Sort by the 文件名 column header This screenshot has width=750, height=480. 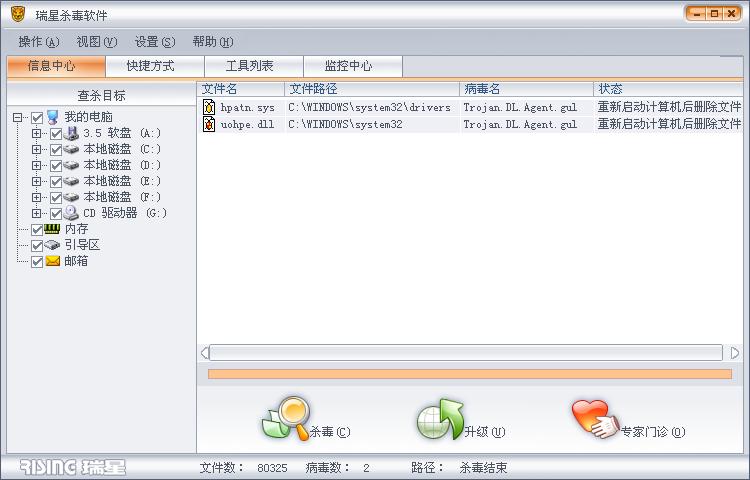click(241, 89)
